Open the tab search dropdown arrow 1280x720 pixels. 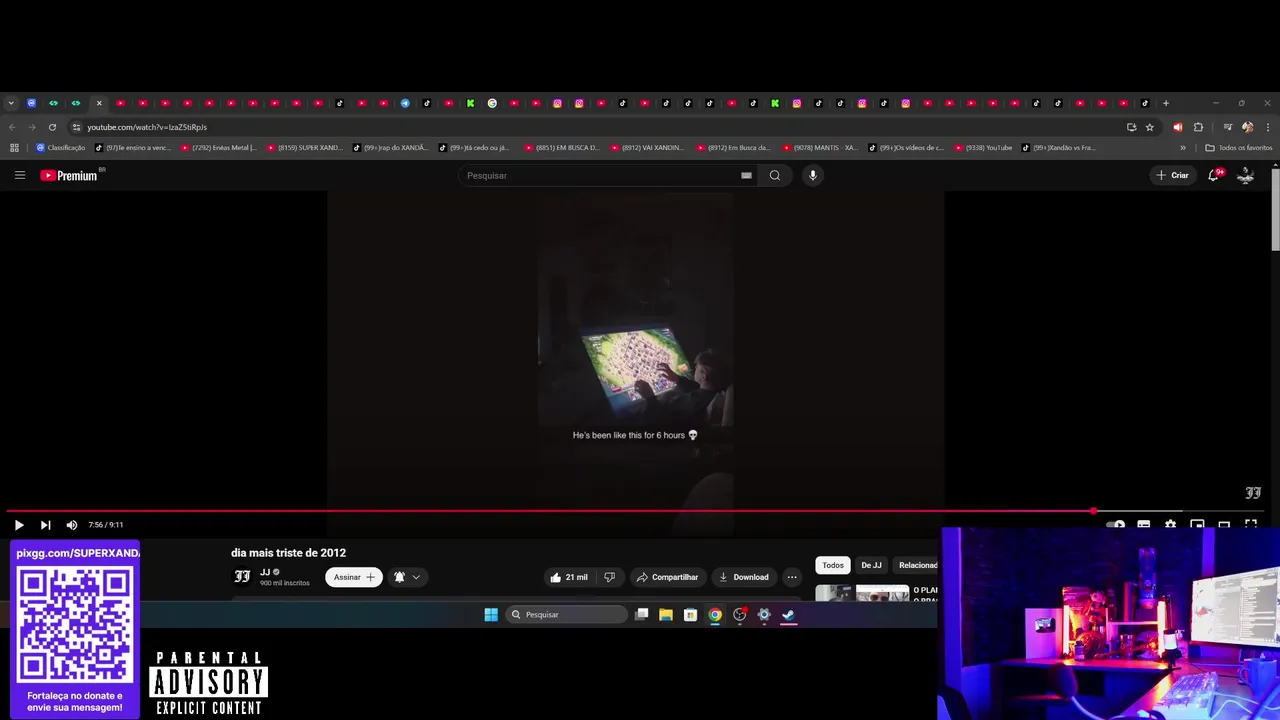tap(11, 103)
